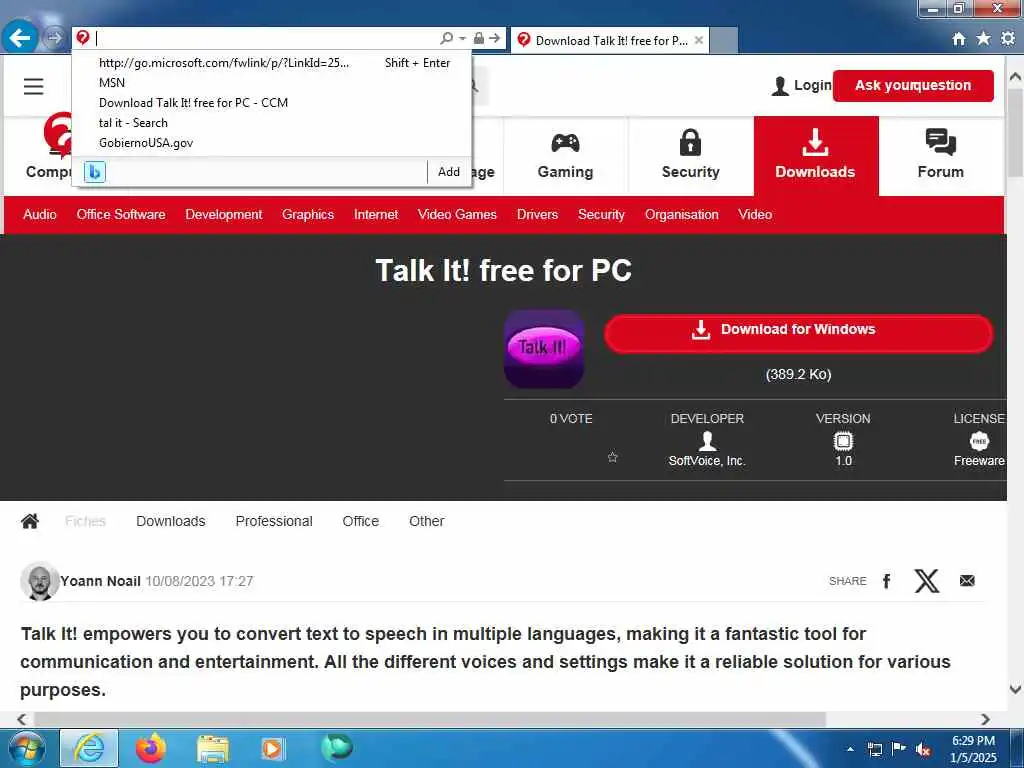Image resolution: width=1024 pixels, height=768 pixels.
Task: Click the Go arrow in address bar
Action: coord(495,39)
